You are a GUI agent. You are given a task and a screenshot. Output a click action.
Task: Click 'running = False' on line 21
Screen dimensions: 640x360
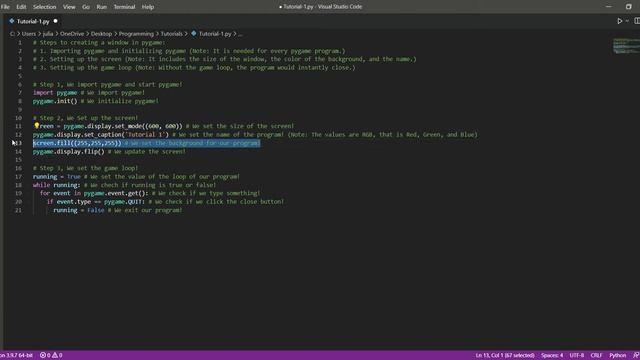79,210
